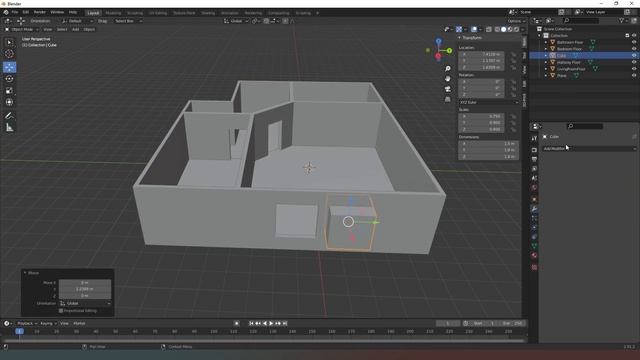Enable Proportional Editing checkbox in Move panel
The image size is (640, 360).
[x=61, y=311]
